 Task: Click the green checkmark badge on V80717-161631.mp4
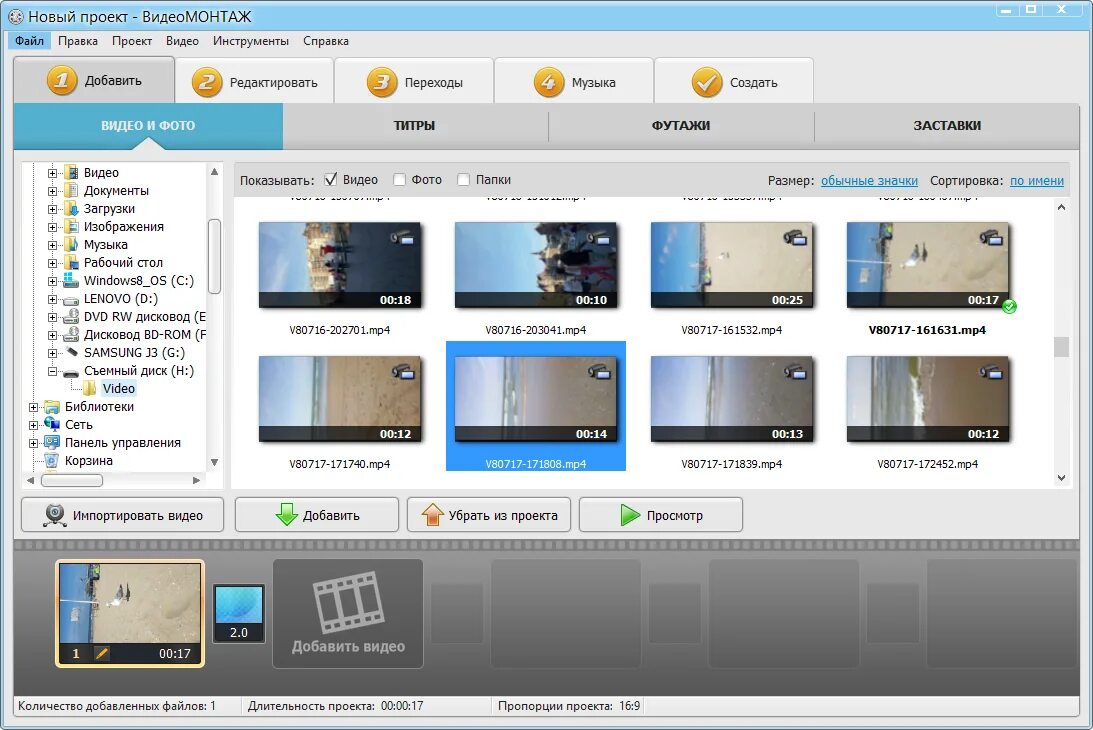tap(1009, 306)
